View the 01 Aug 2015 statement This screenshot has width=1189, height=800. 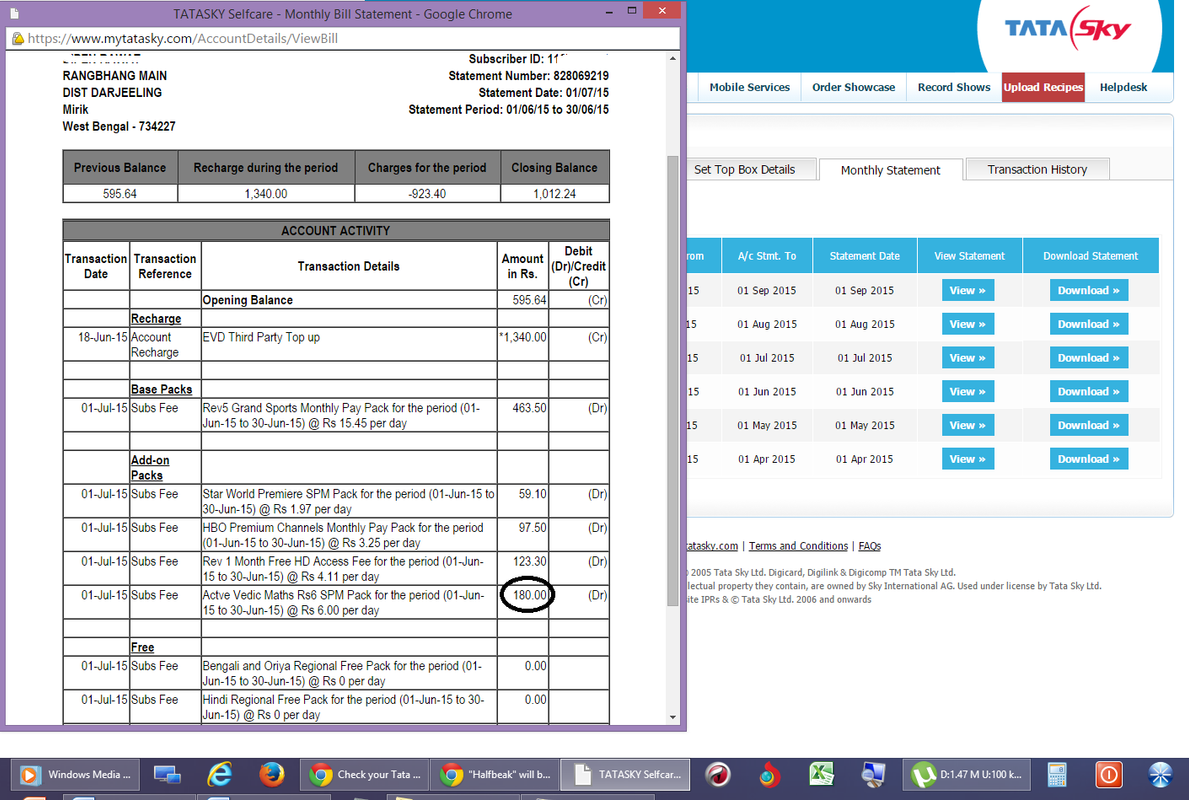968,324
